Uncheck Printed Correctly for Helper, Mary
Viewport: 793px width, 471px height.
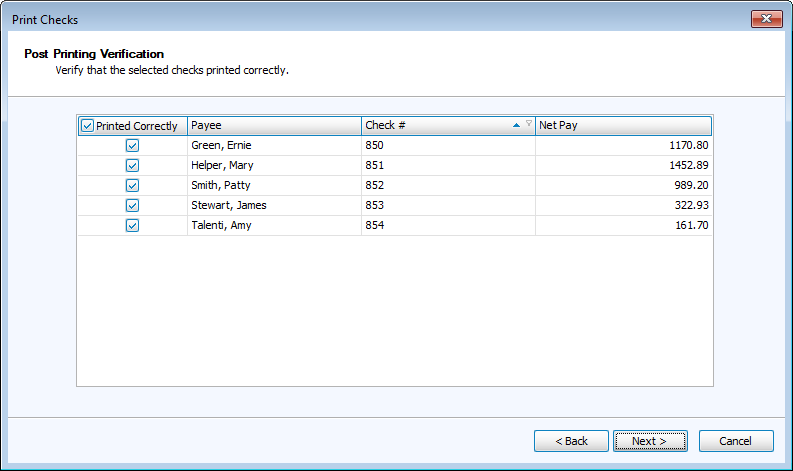[132, 165]
